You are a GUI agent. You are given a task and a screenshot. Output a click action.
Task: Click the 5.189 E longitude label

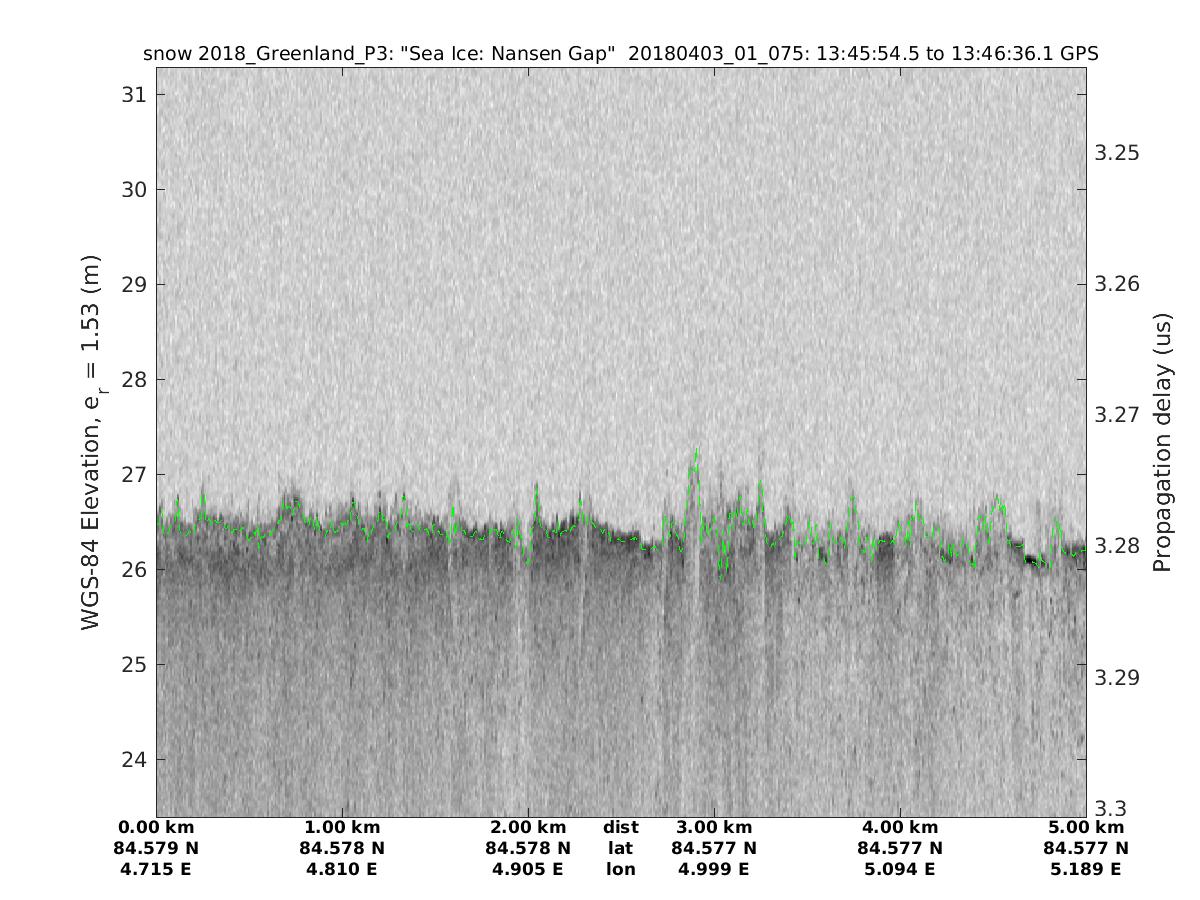(x=1086, y=870)
